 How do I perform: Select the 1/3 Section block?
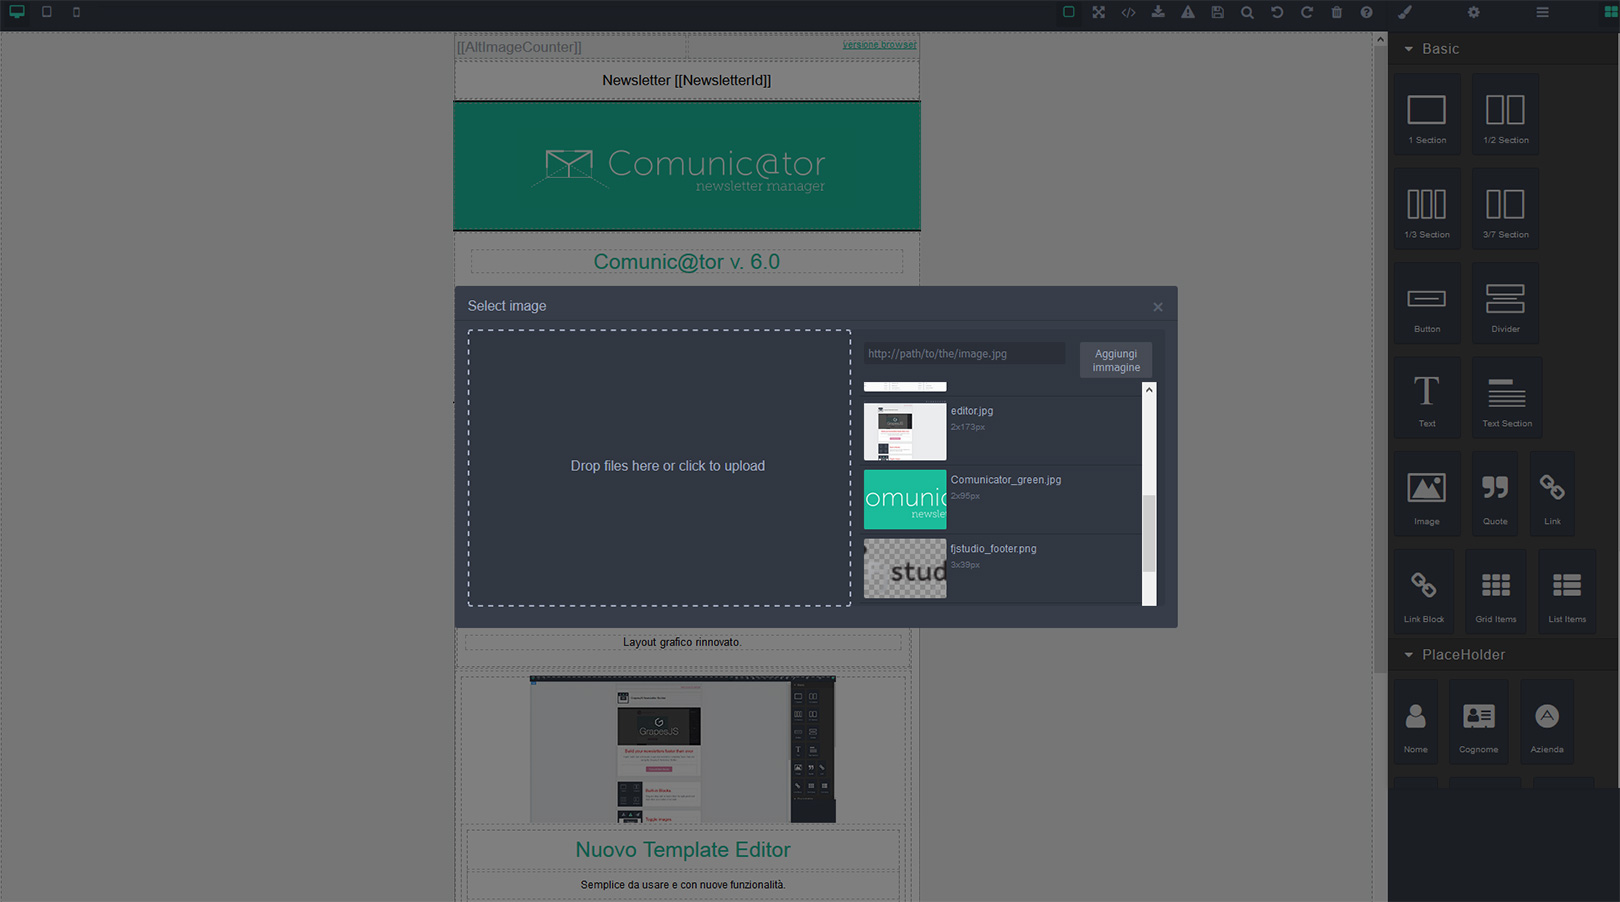pyautogui.click(x=1427, y=208)
